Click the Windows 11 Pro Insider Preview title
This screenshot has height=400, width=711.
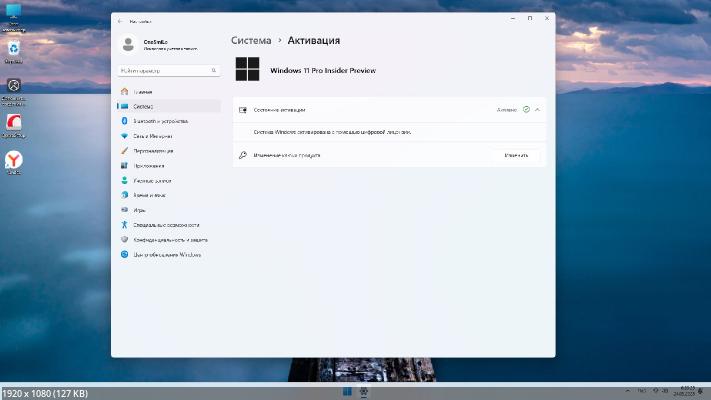click(x=323, y=71)
